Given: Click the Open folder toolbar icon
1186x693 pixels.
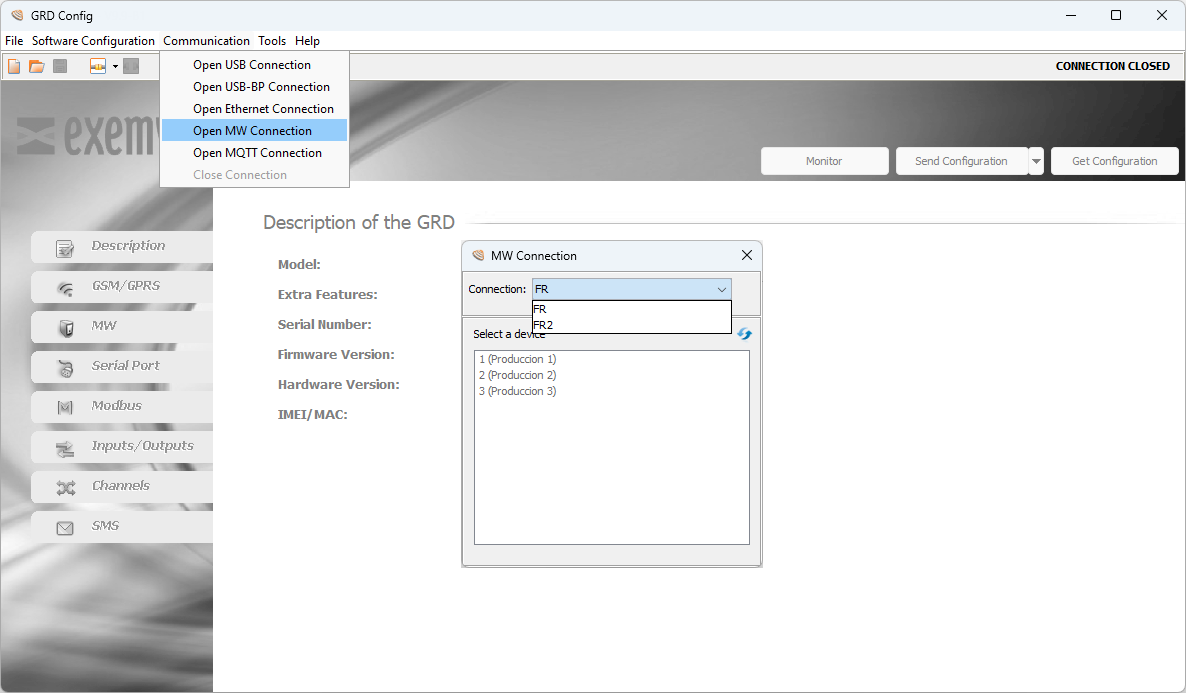Looking at the screenshot, I should point(37,66).
